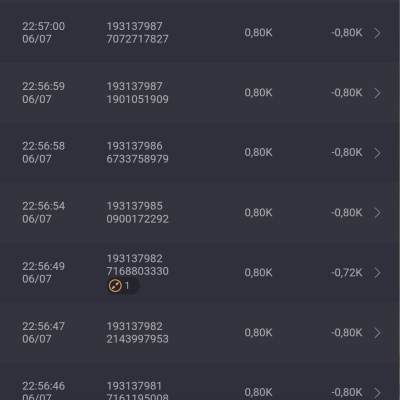Open details arrow for 22:57:00 entry
This screenshot has height=400, width=400.
pyautogui.click(x=377, y=33)
